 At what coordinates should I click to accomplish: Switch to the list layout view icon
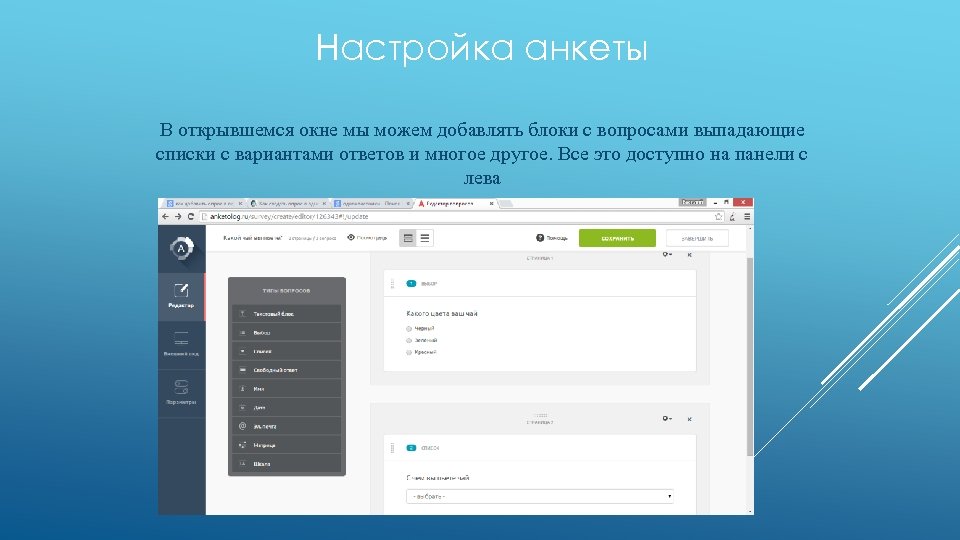pyautogui.click(x=425, y=238)
